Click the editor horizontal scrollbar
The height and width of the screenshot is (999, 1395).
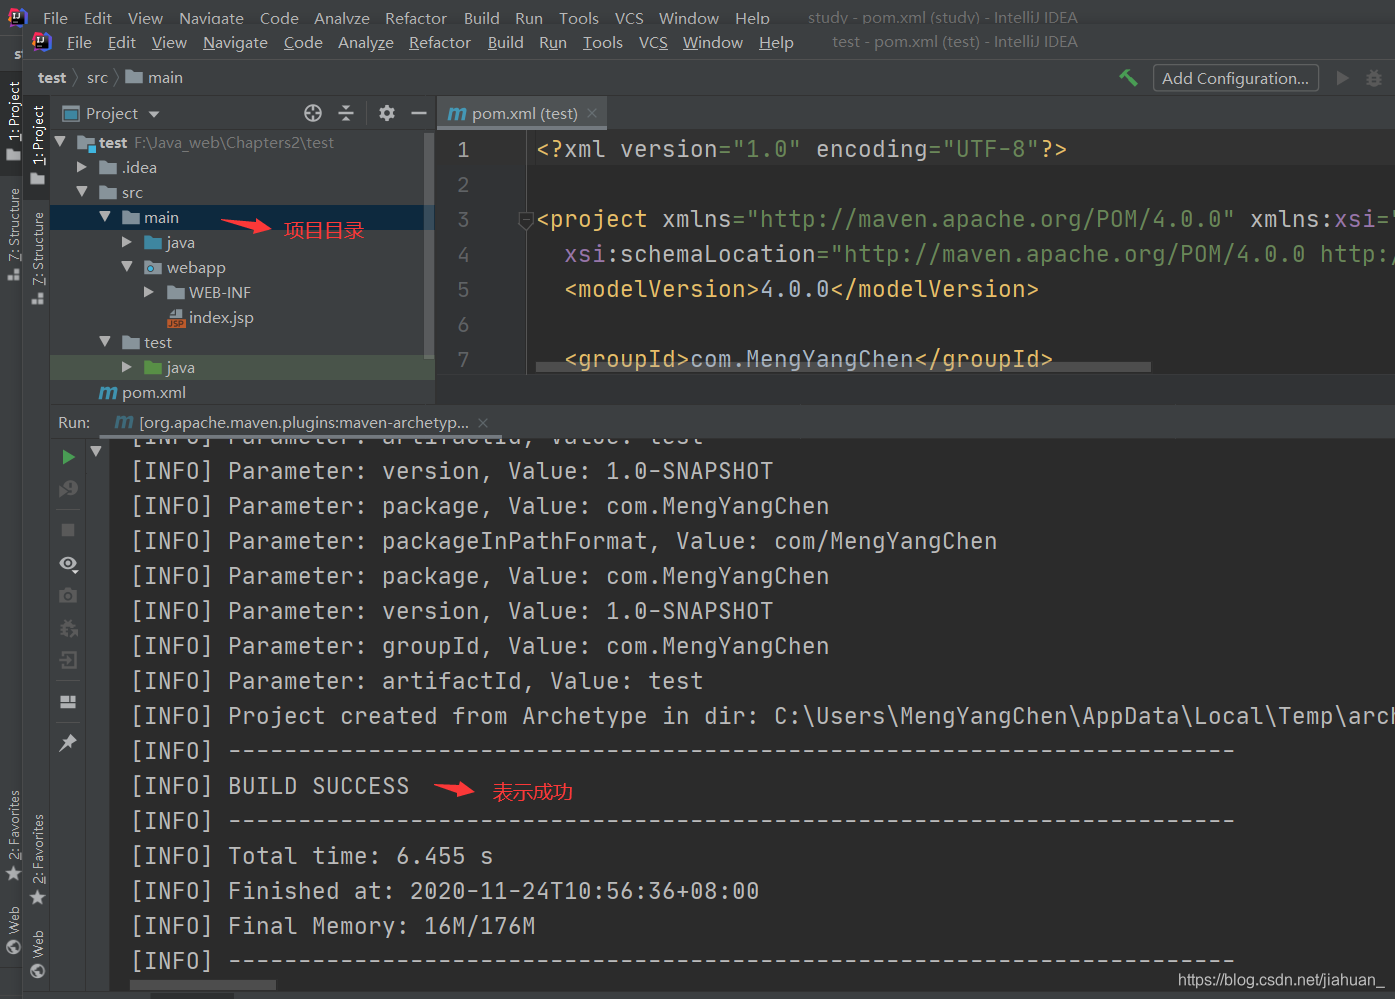tap(843, 367)
